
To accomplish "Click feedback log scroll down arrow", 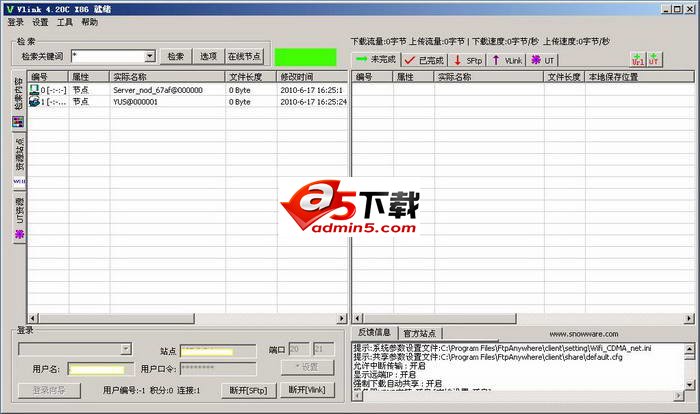I will (689, 384).
